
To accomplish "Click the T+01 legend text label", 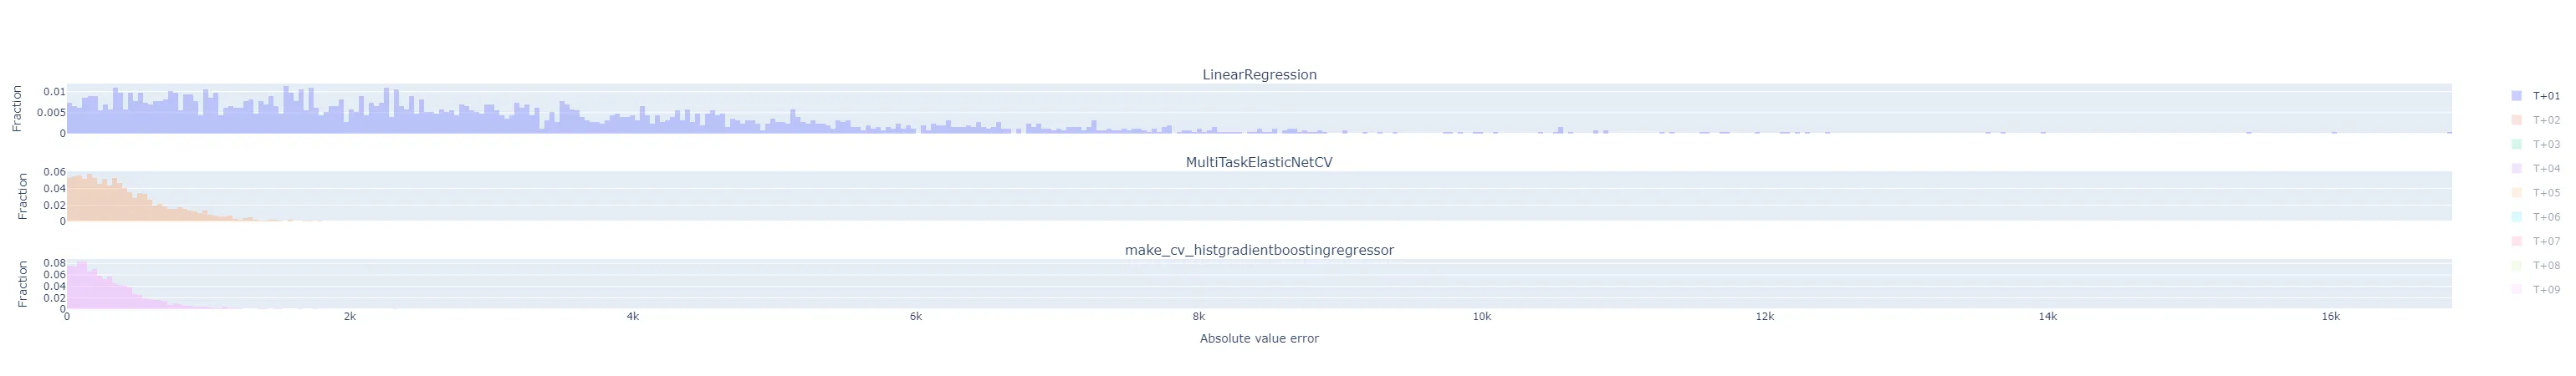I will click(x=2546, y=96).
